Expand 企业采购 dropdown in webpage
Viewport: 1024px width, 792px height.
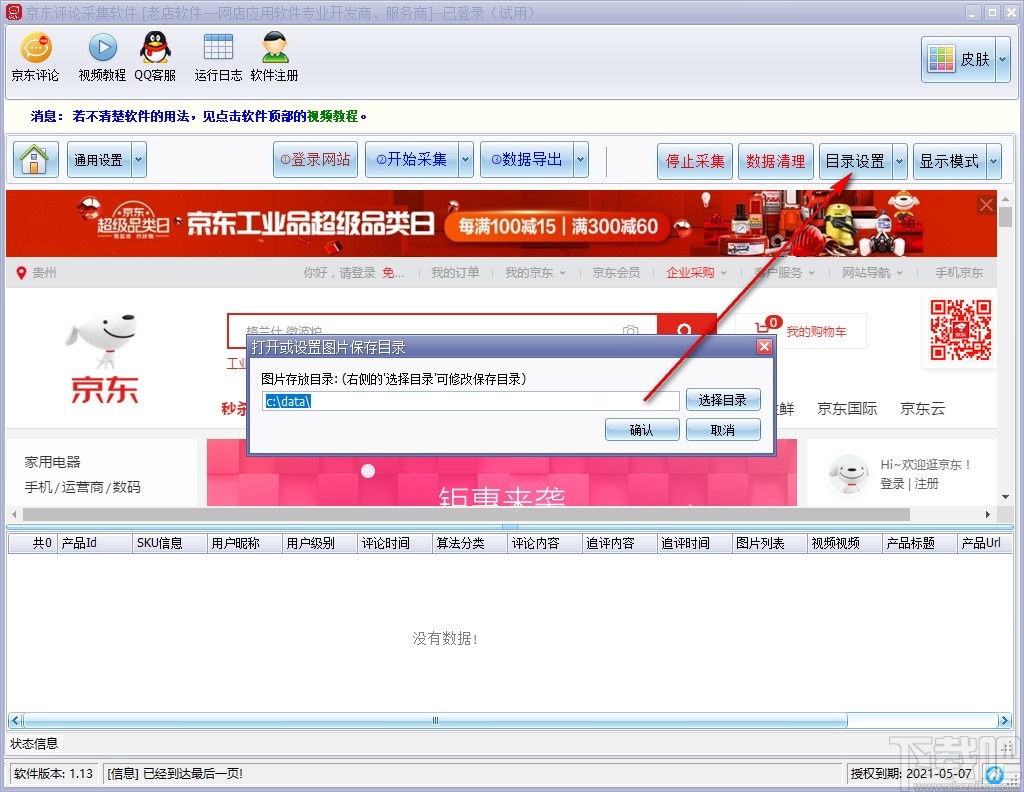click(x=724, y=273)
